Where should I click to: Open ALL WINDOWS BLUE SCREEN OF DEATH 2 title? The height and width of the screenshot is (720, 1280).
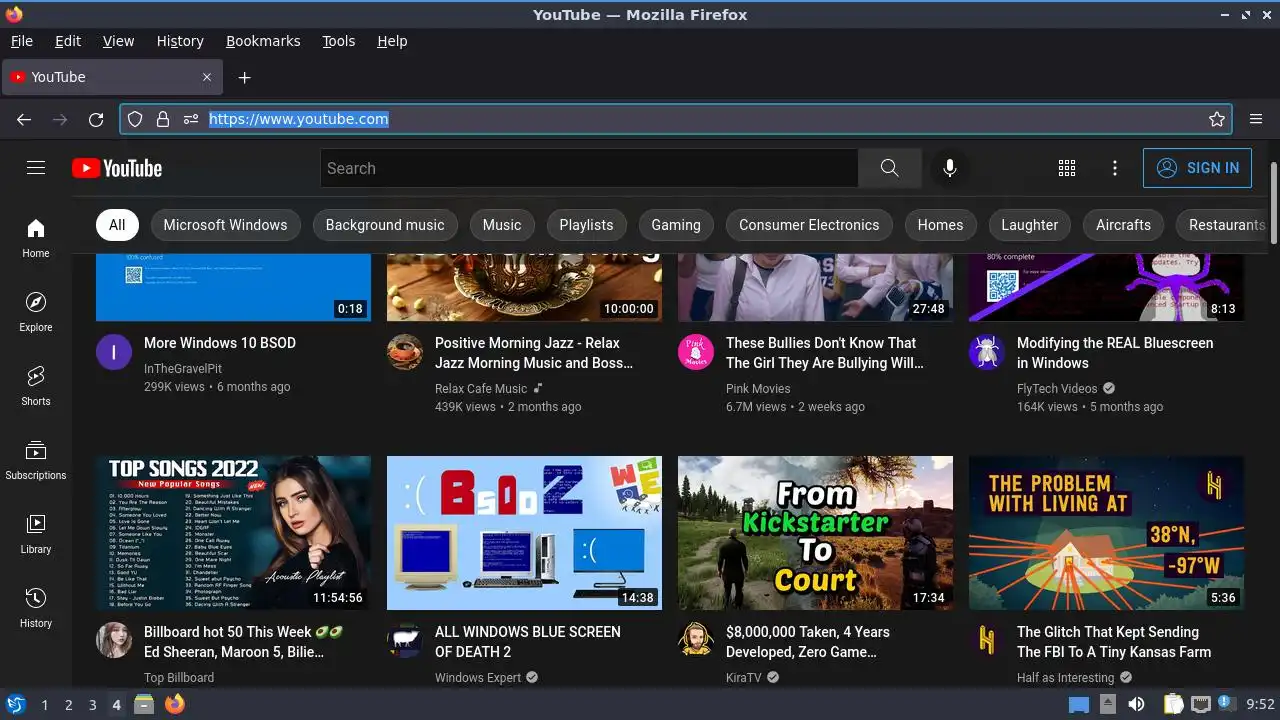pos(528,642)
